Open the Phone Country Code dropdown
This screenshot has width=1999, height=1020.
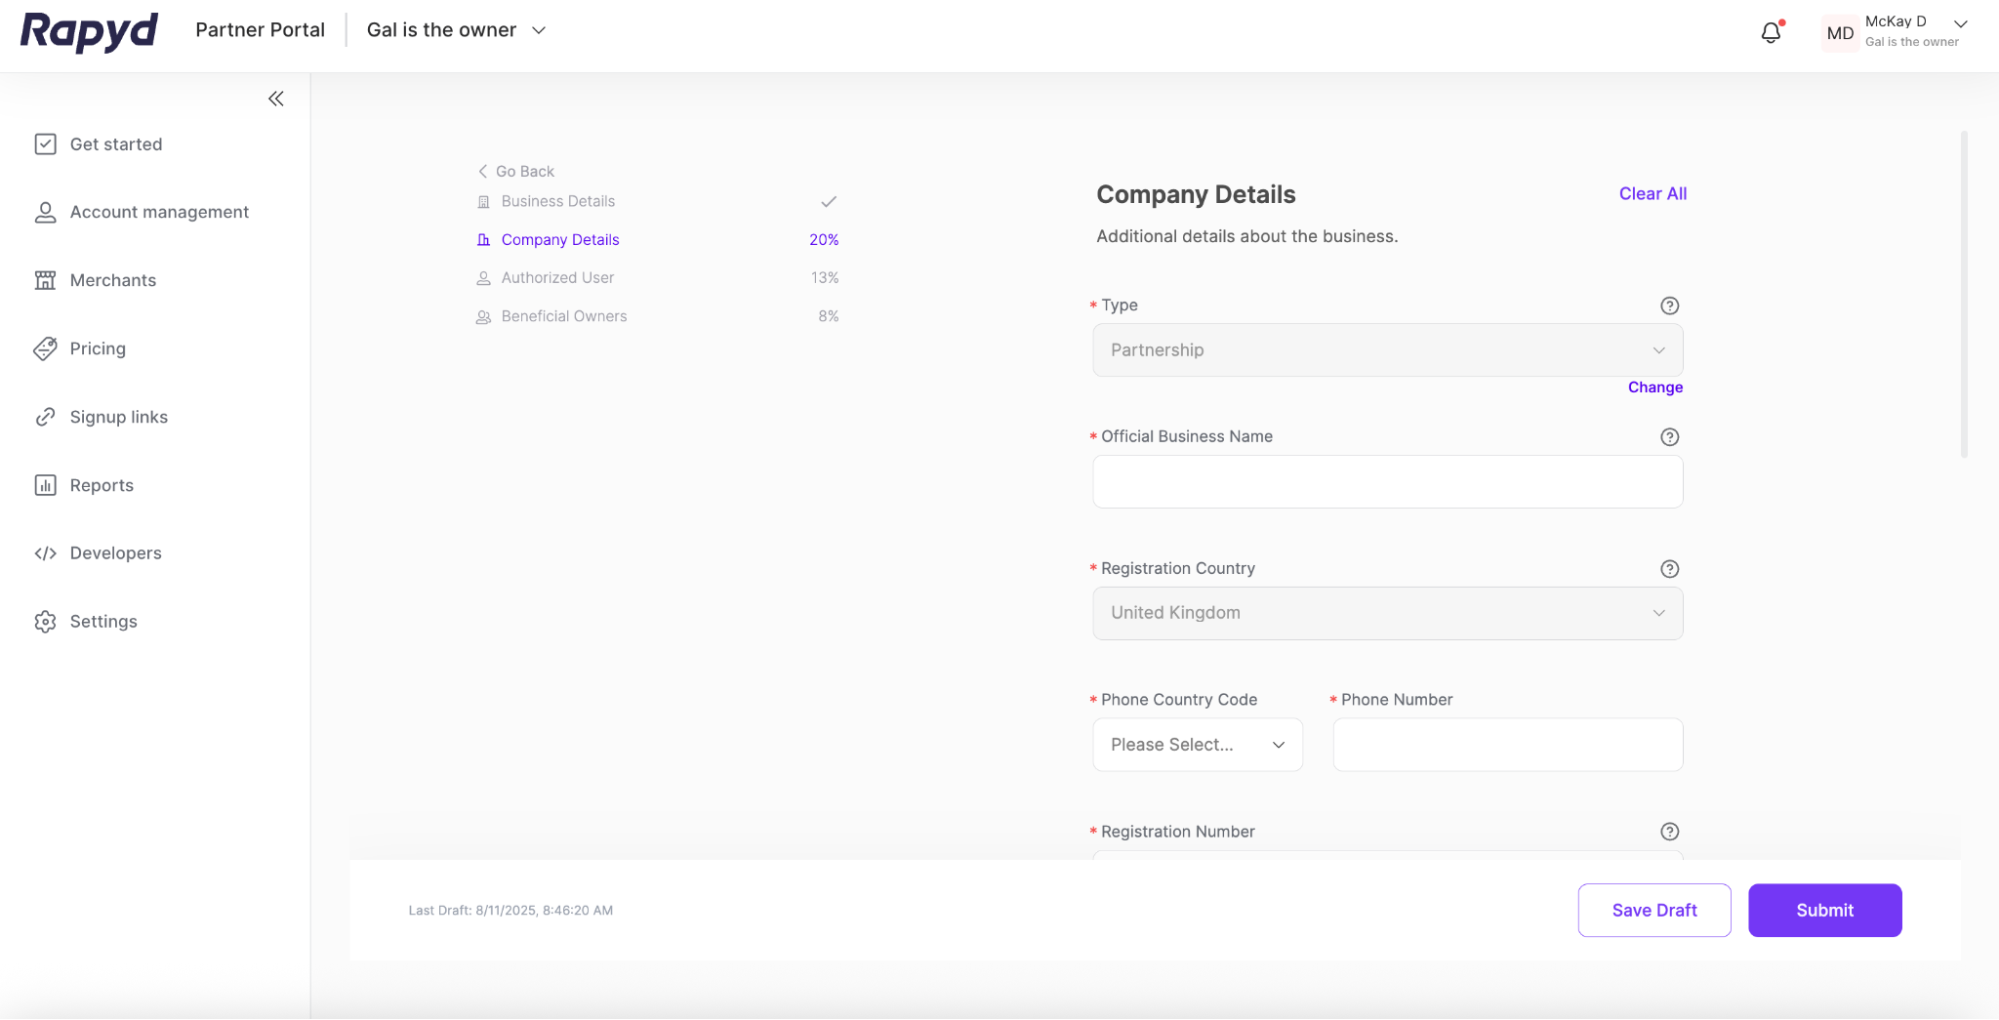coord(1197,745)
